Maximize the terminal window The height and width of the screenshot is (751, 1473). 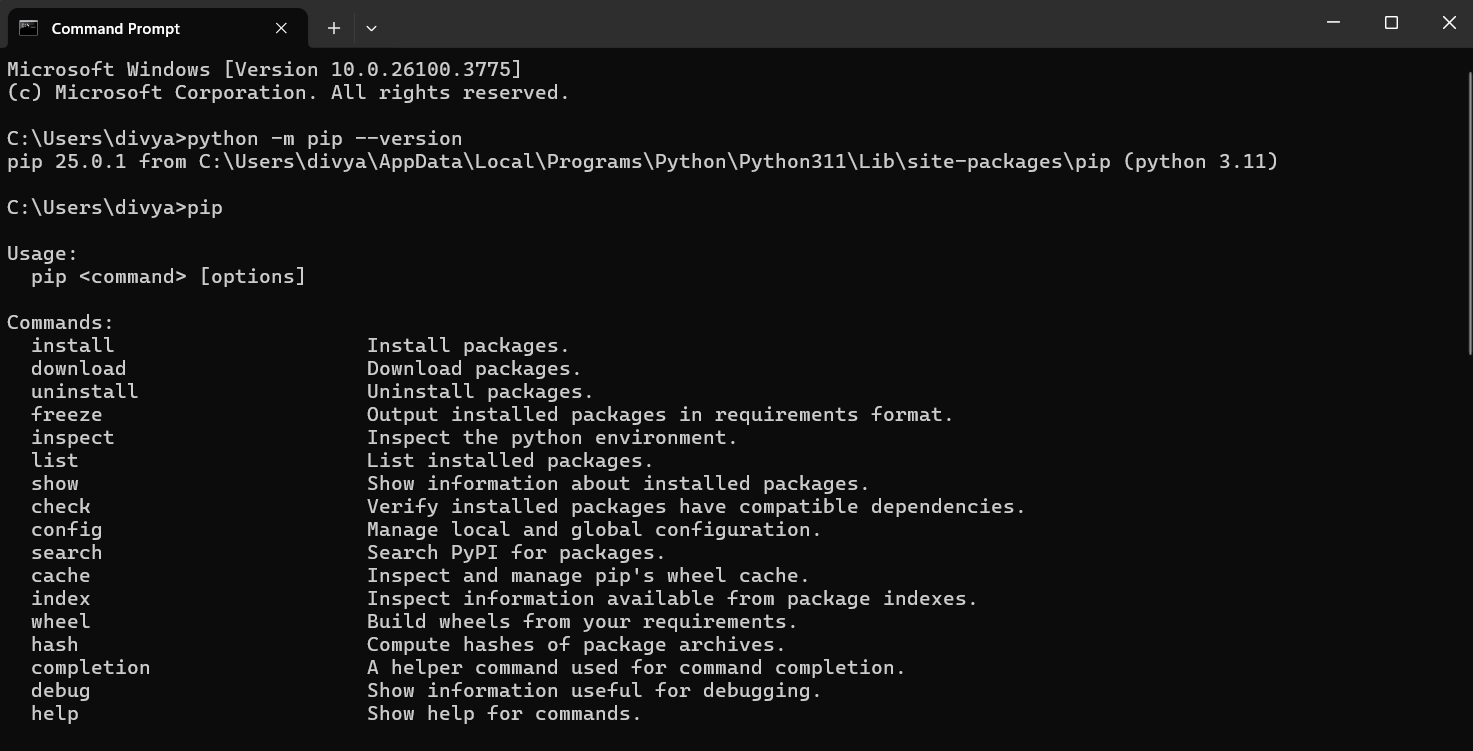pyautogui.click(x=1391, y=23)
